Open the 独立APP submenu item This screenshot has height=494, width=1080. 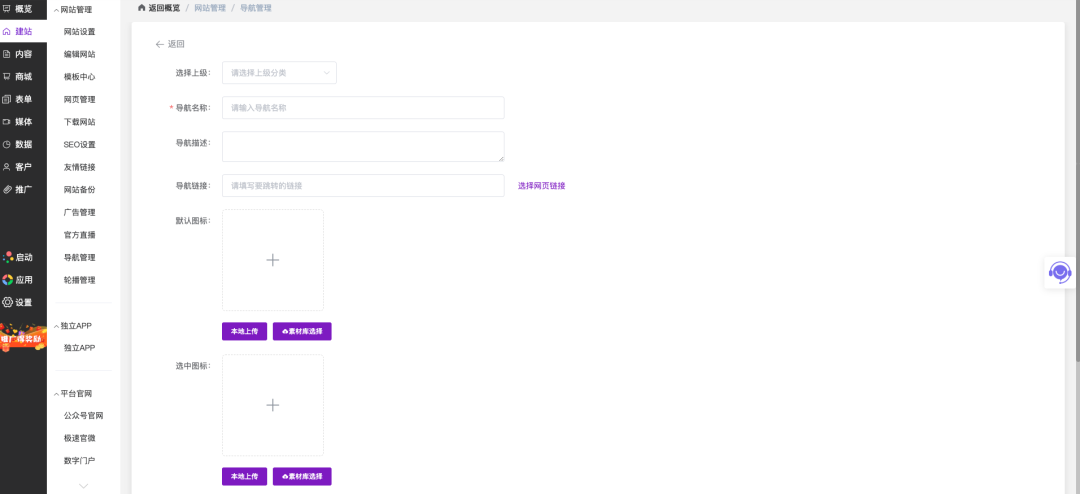79,348
